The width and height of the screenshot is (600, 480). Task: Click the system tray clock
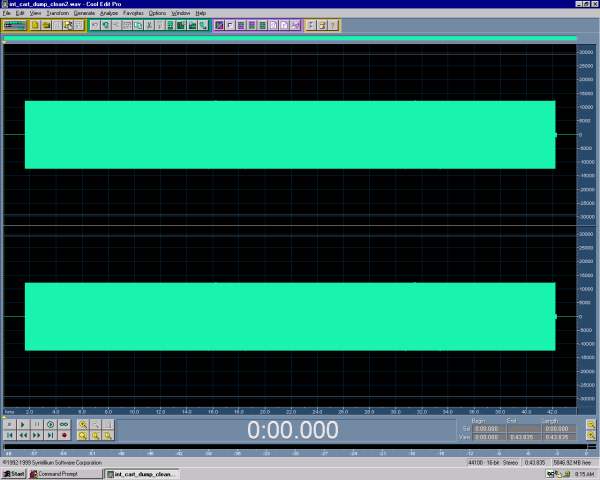(x=584, y=474)
